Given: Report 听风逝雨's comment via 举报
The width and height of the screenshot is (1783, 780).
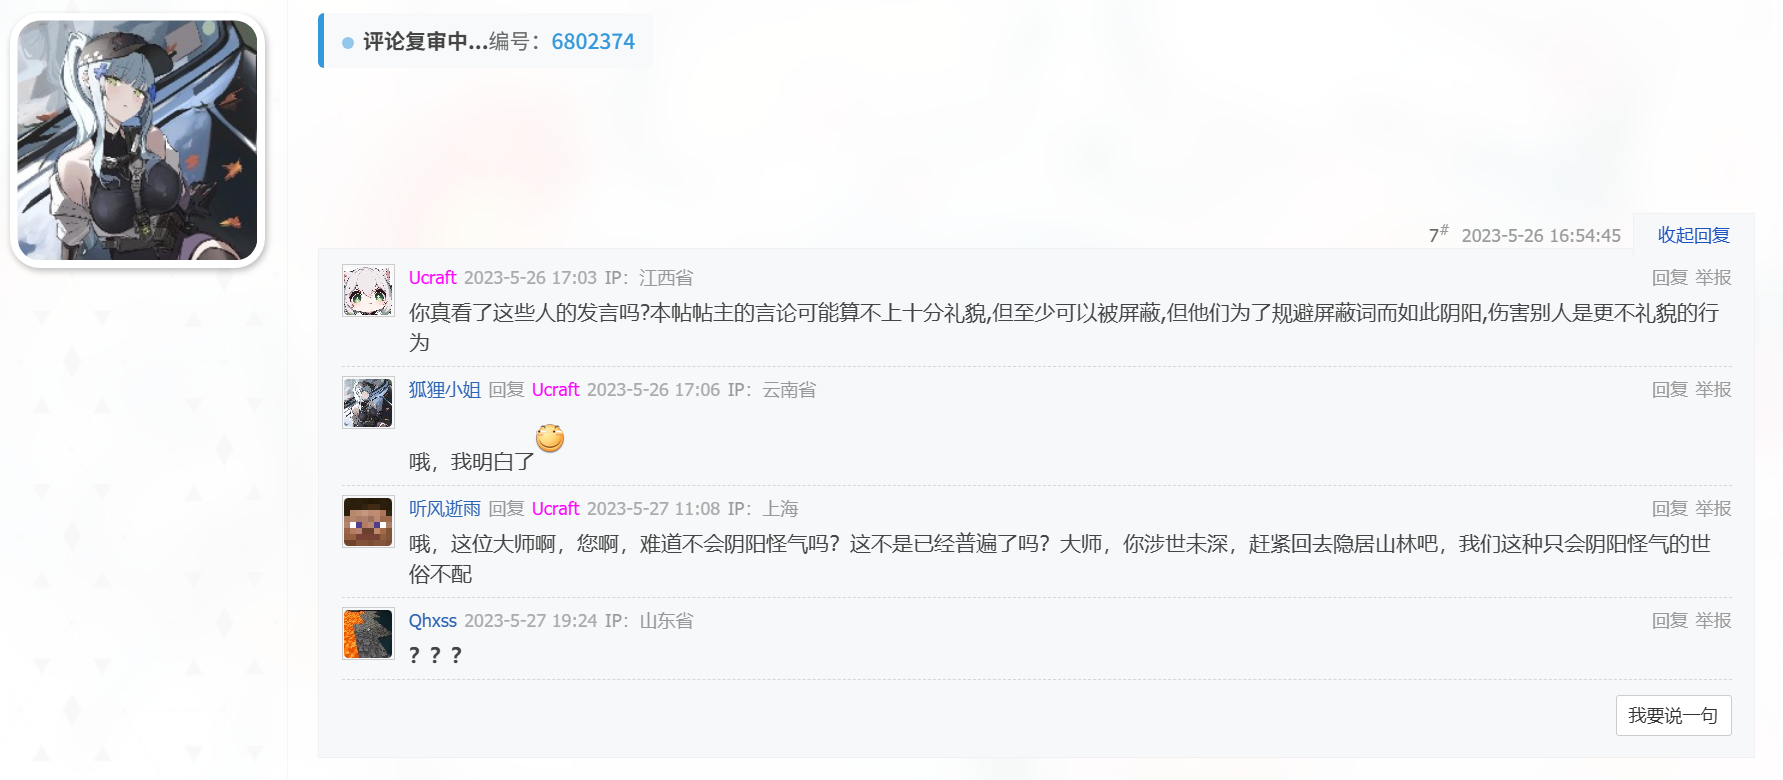Looking at the screenshot, I should [x=1713, y=509].
